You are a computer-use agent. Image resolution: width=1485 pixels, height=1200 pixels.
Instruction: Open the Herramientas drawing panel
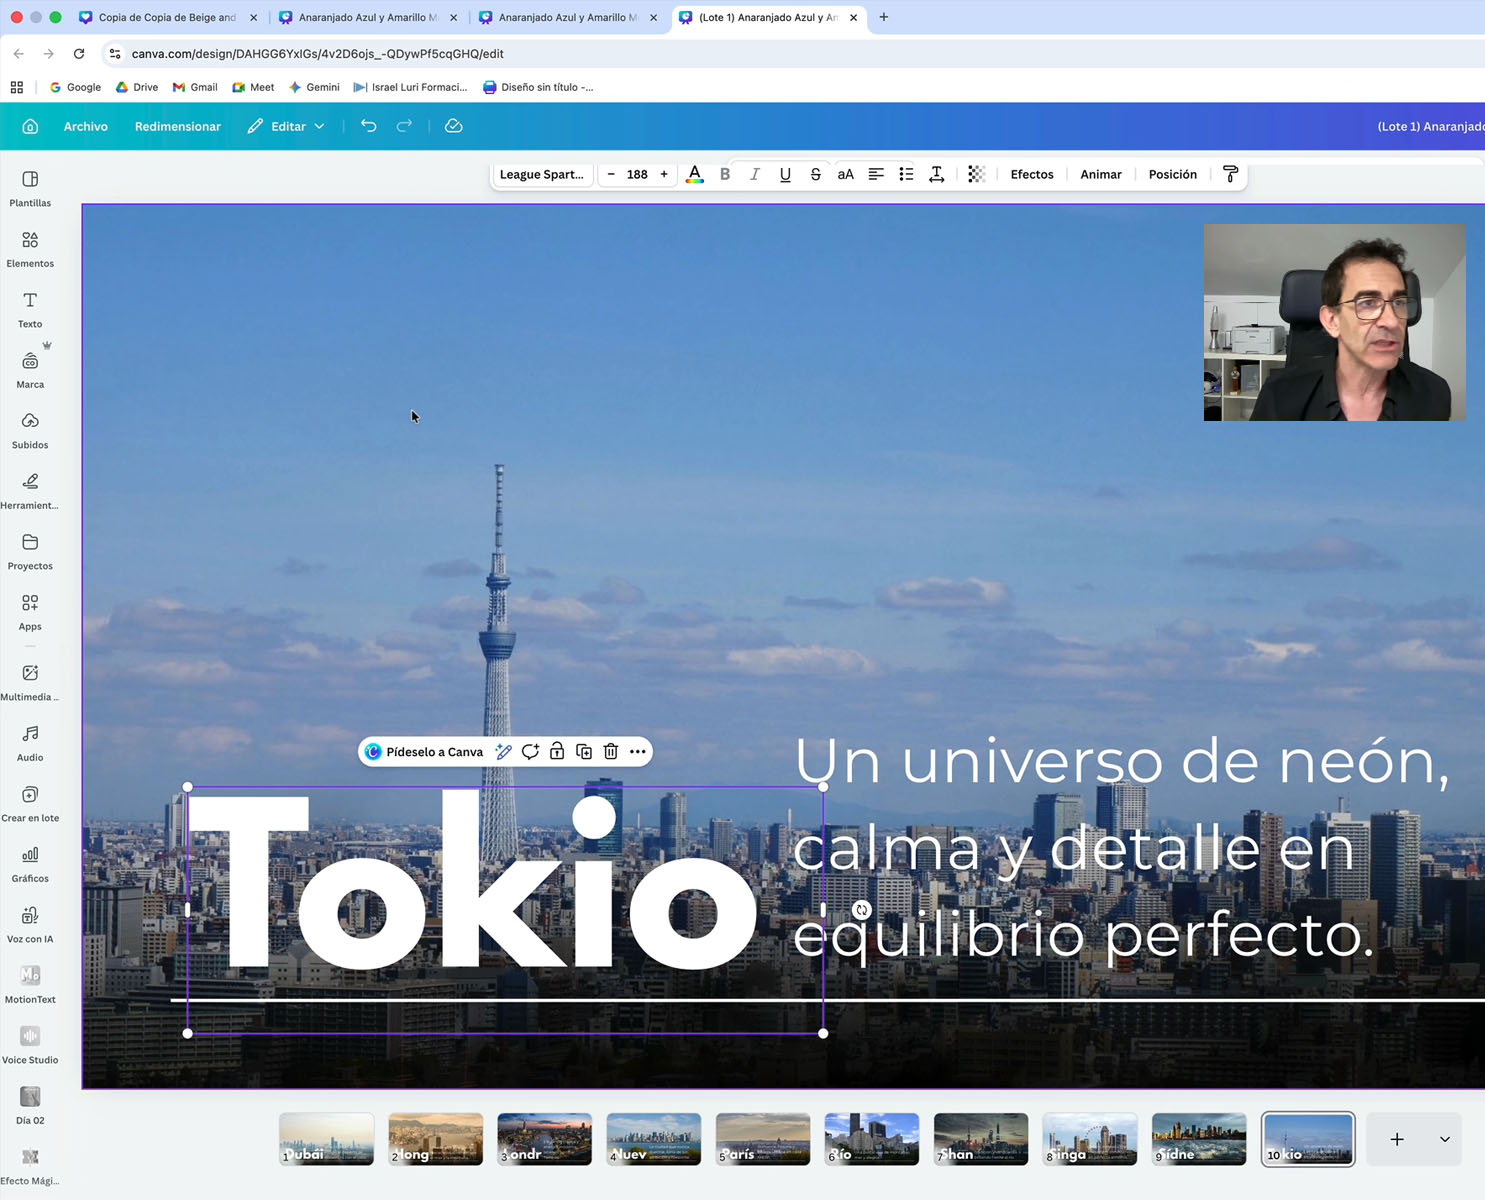(30, 491)
